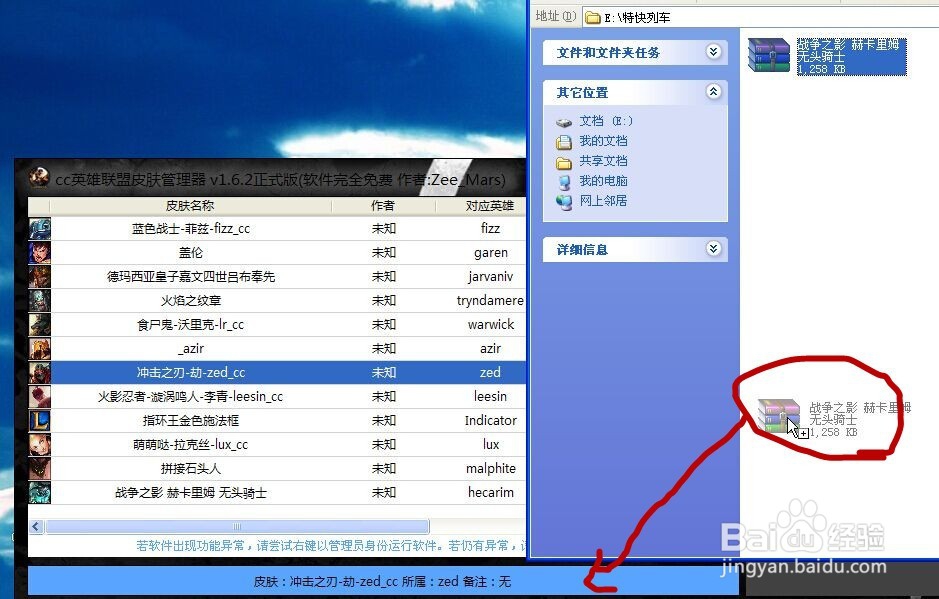The image size is (939, 599).
Task: Click the horizontal scrollbar thumb in skin list
Action: pos(237,527)
